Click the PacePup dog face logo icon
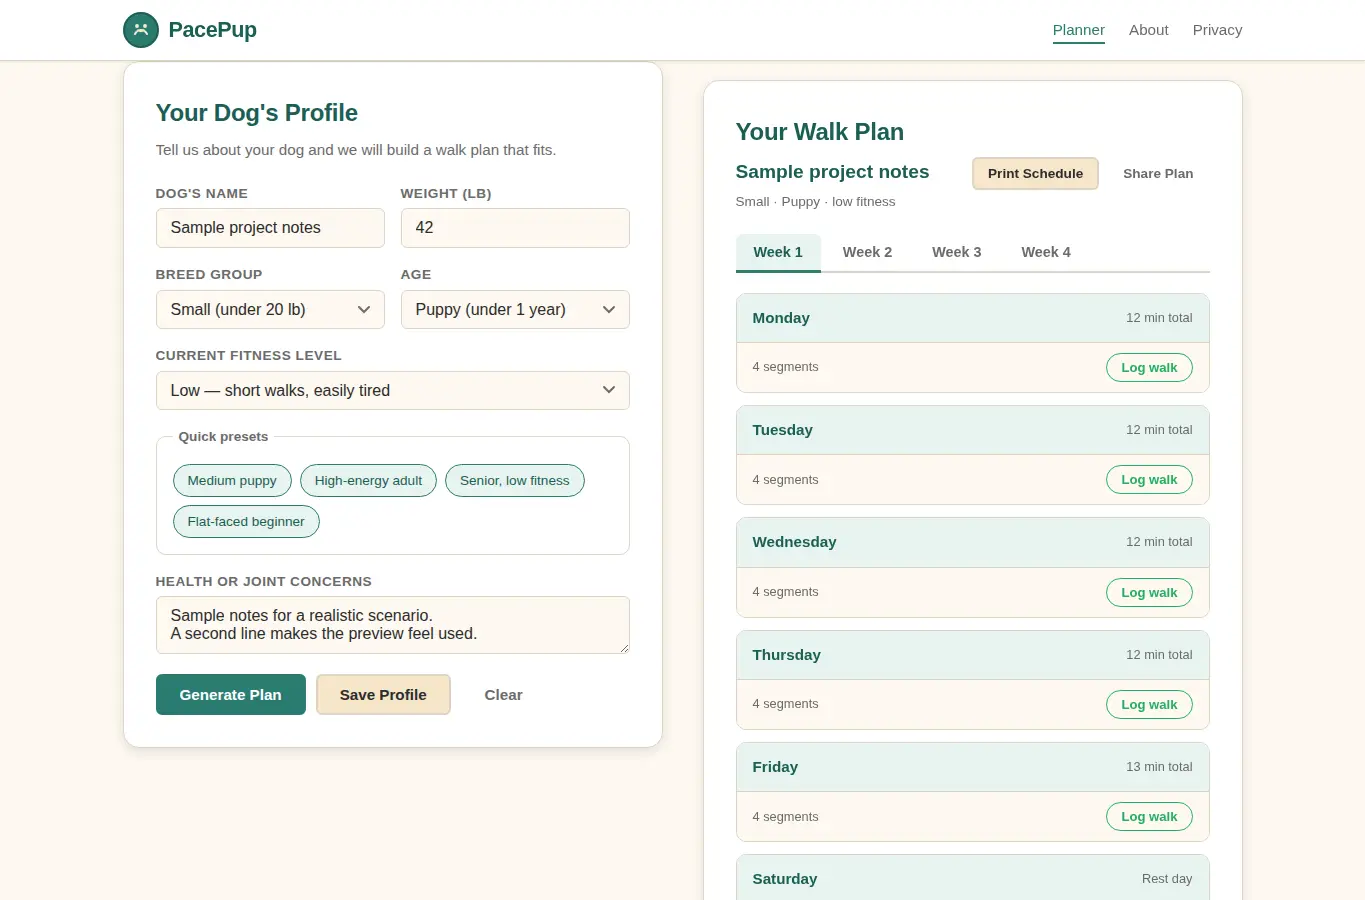This screenshot has width=1365, height=900. pos(141,30)
